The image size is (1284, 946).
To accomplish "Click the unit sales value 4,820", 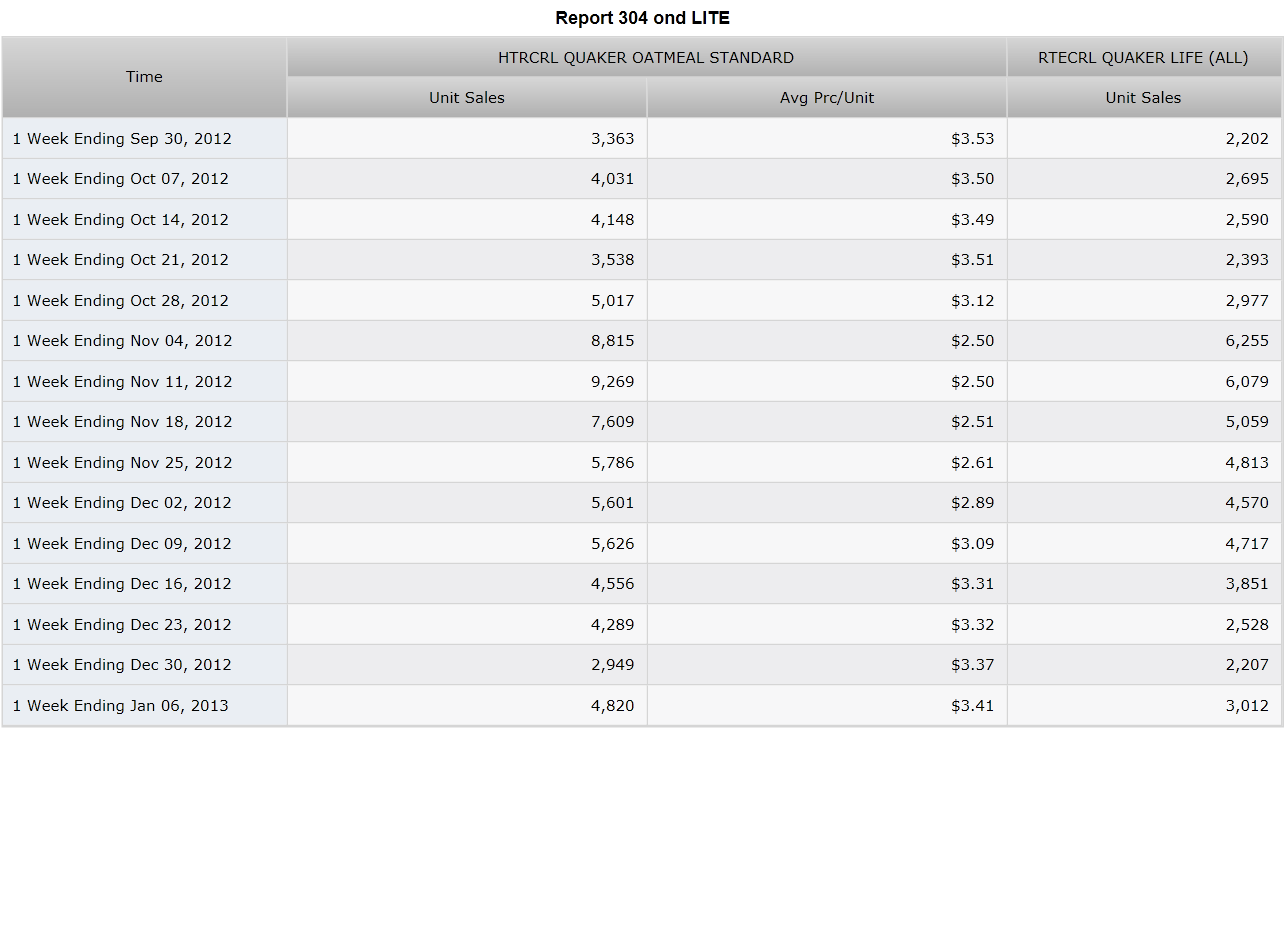I will tap(613, 706).
